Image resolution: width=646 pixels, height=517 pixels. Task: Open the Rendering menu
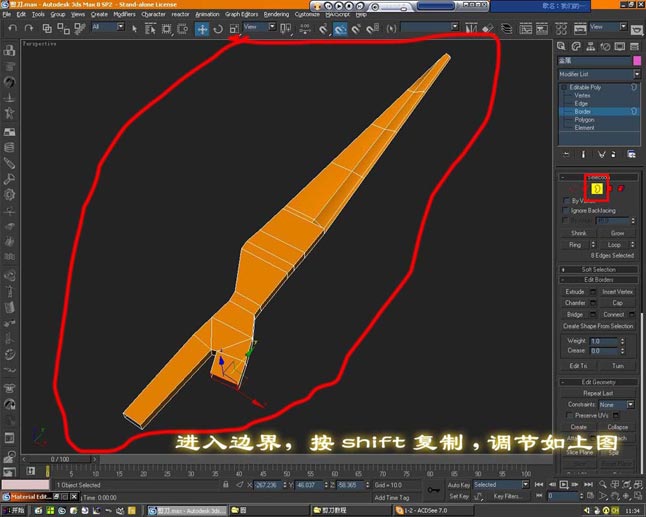coord(276,14)
